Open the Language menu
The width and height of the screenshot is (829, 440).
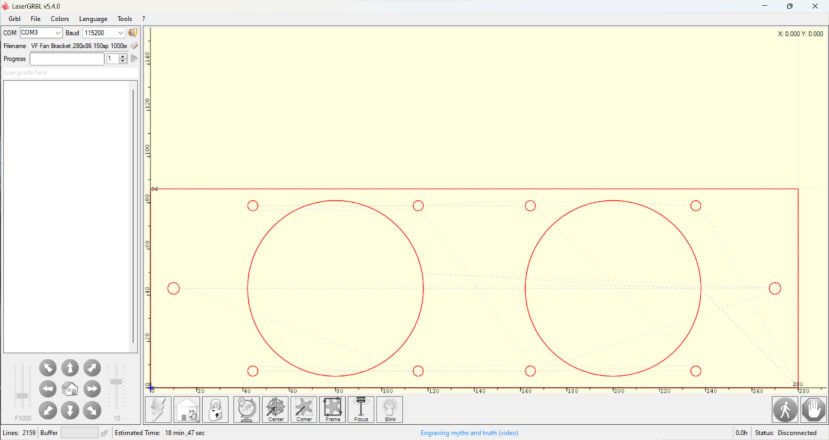(x=93, y=19)
